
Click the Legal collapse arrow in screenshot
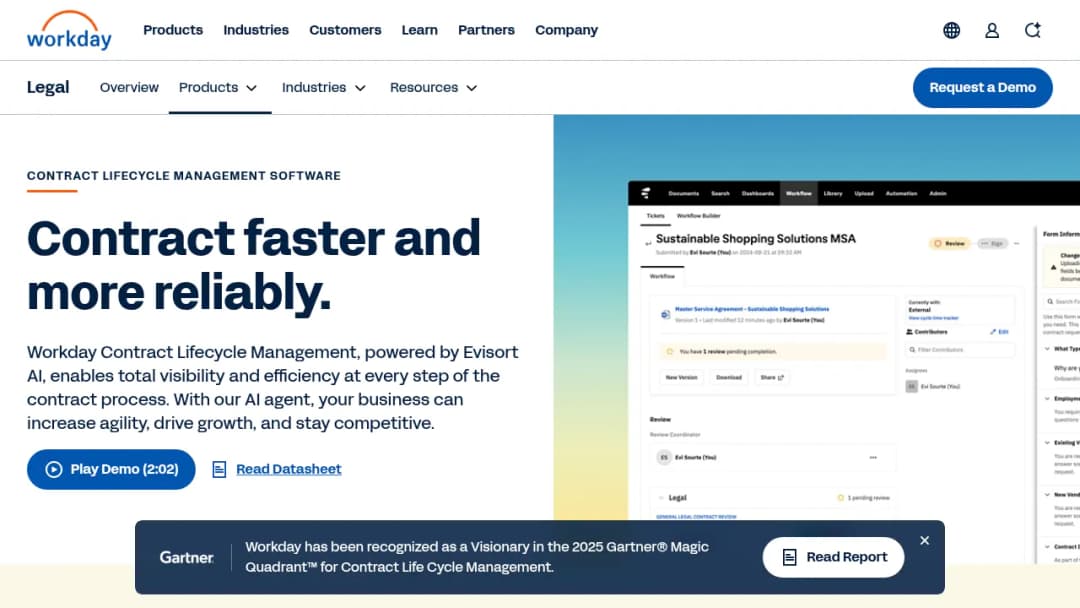[661, 498]
